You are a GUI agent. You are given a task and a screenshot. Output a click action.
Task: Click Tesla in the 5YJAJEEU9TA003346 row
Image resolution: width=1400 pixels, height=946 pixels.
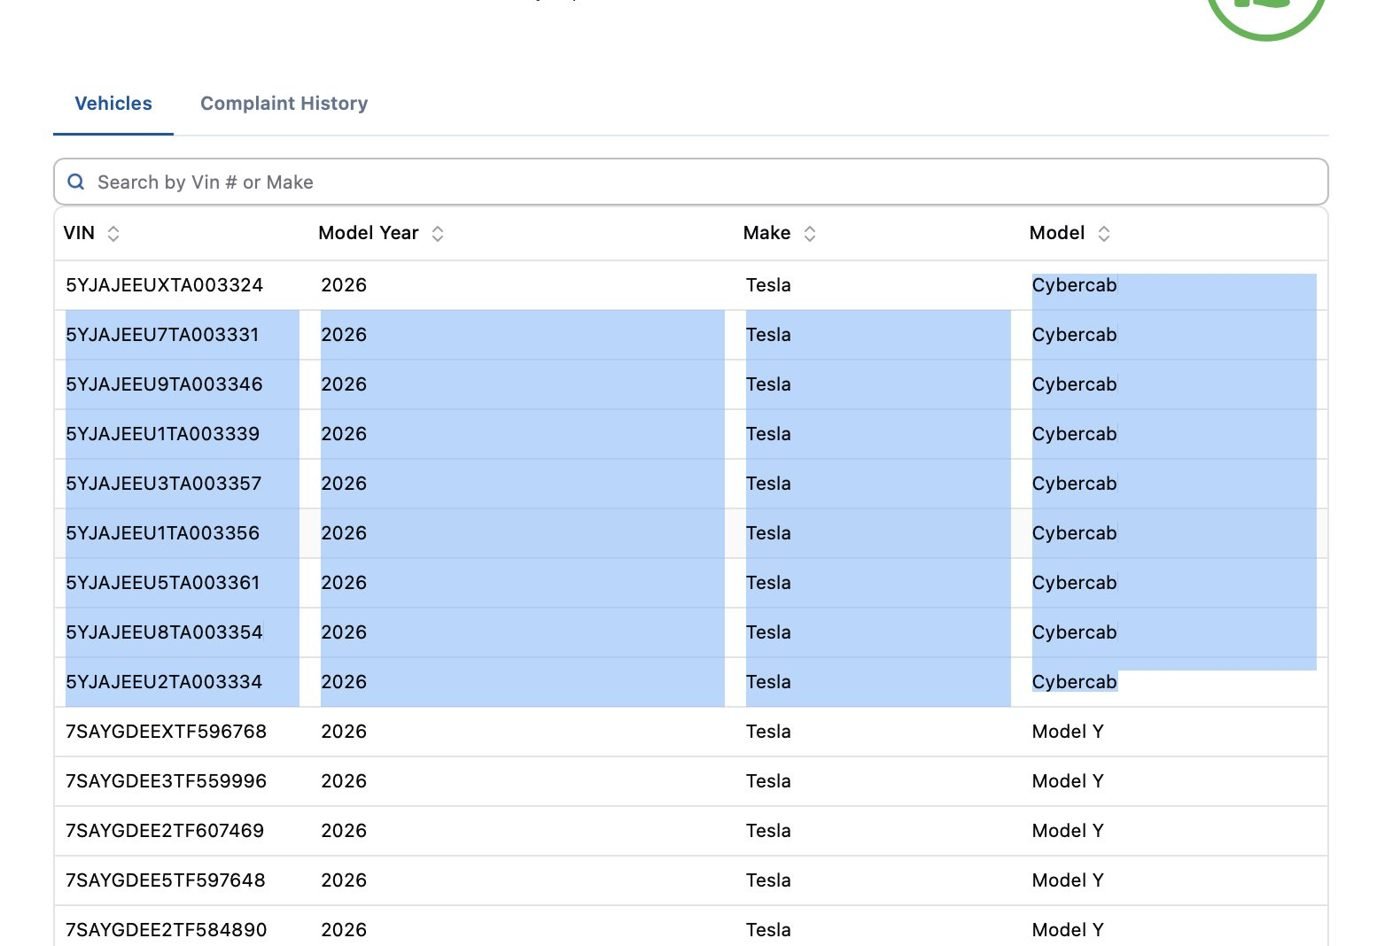point(768,384)
